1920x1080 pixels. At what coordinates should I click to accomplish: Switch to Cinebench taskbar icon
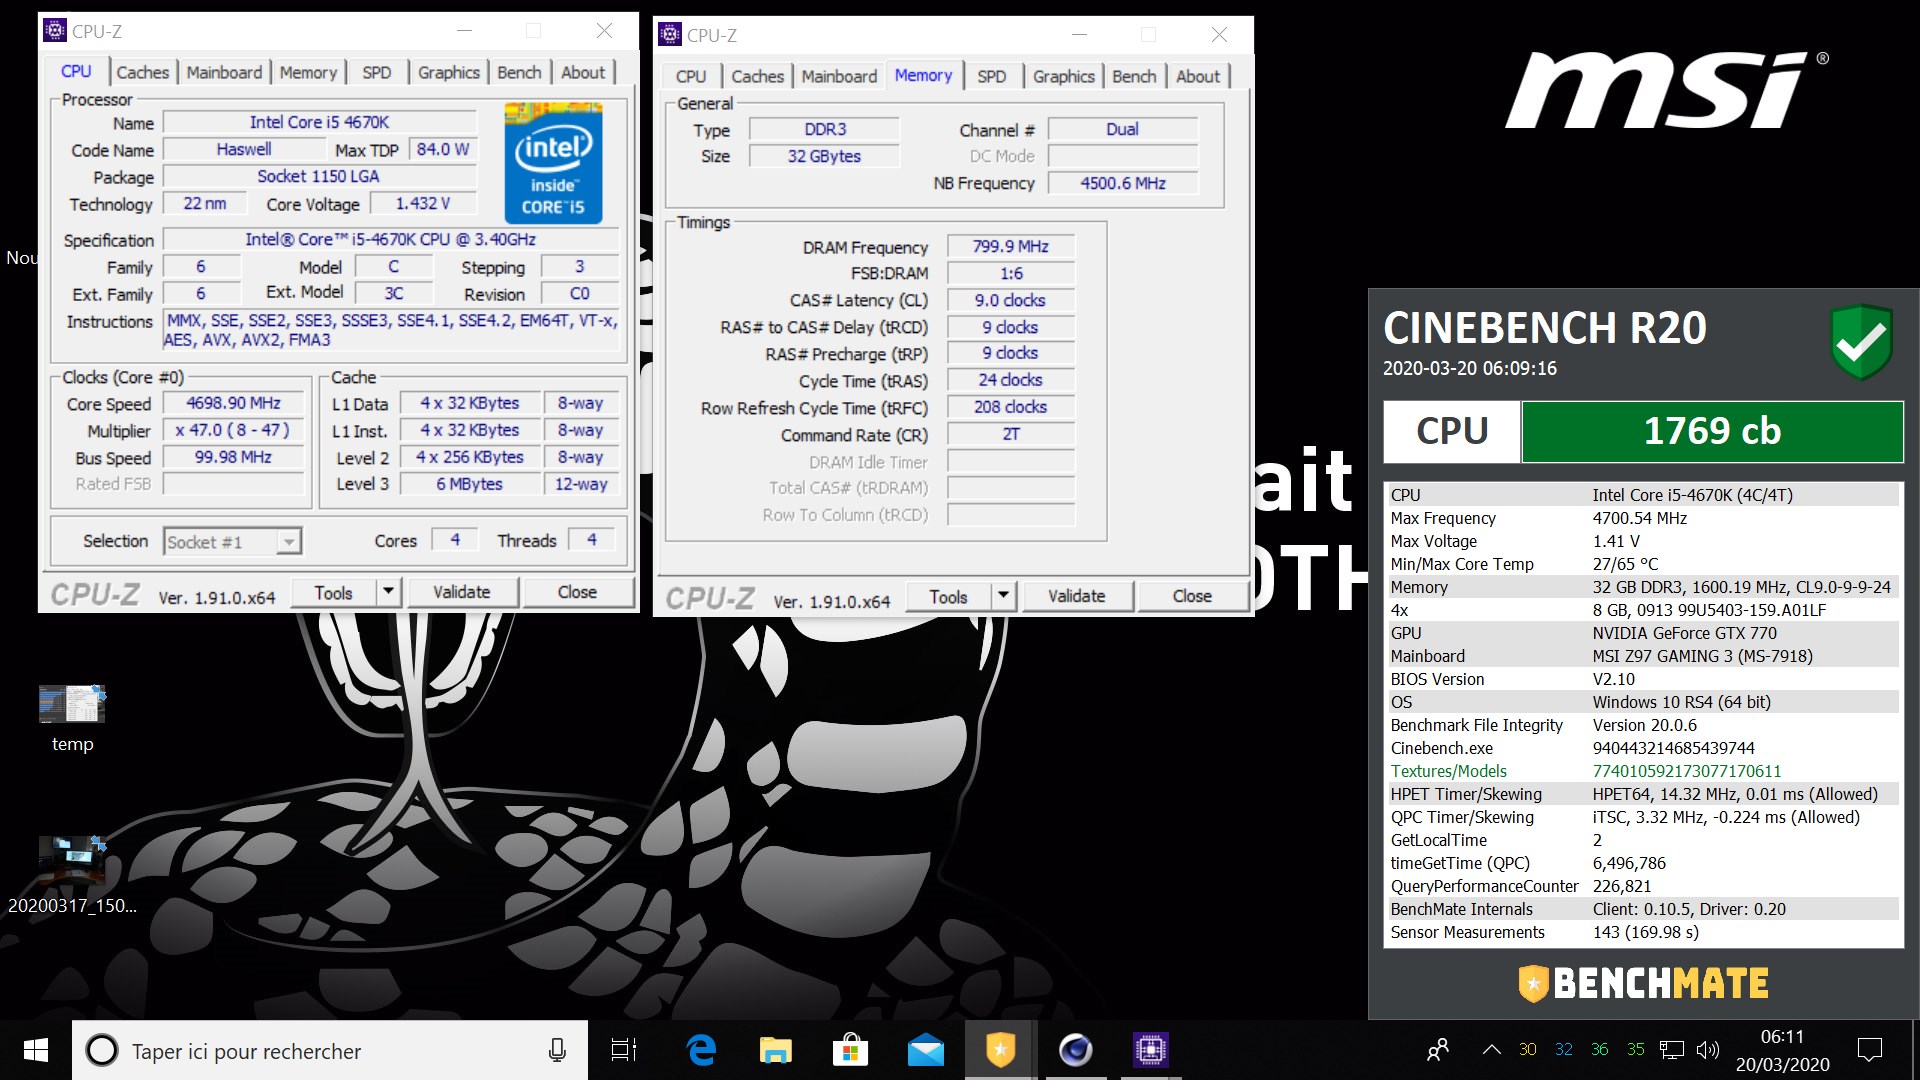(x=1075, y=1050)
